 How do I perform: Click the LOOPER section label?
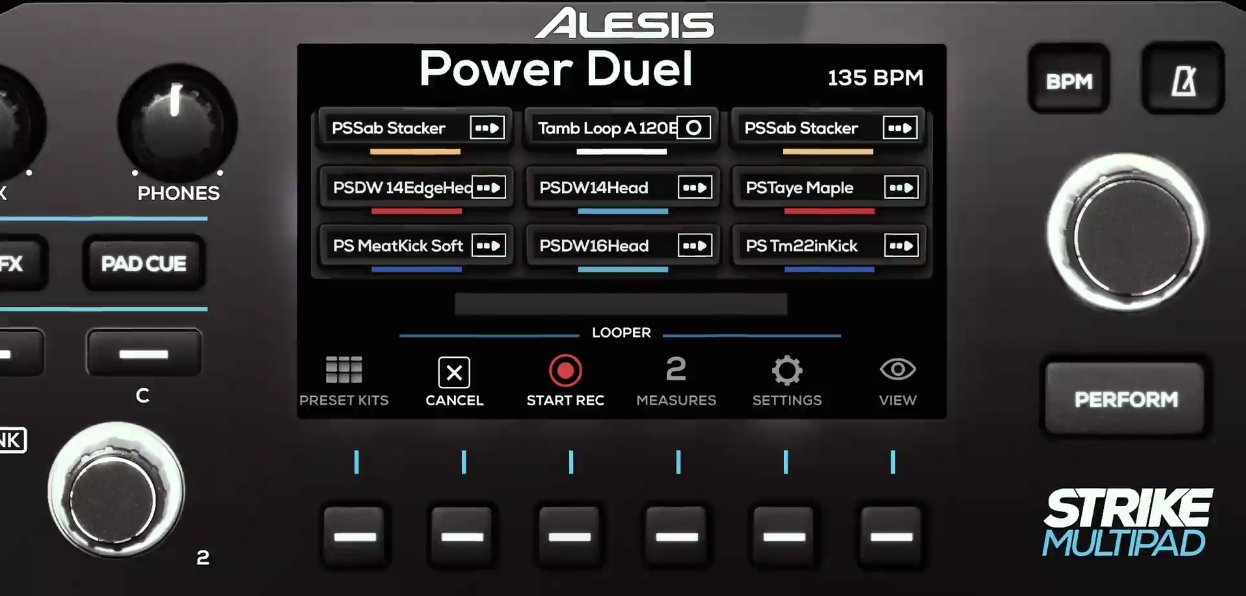[621, 333]
